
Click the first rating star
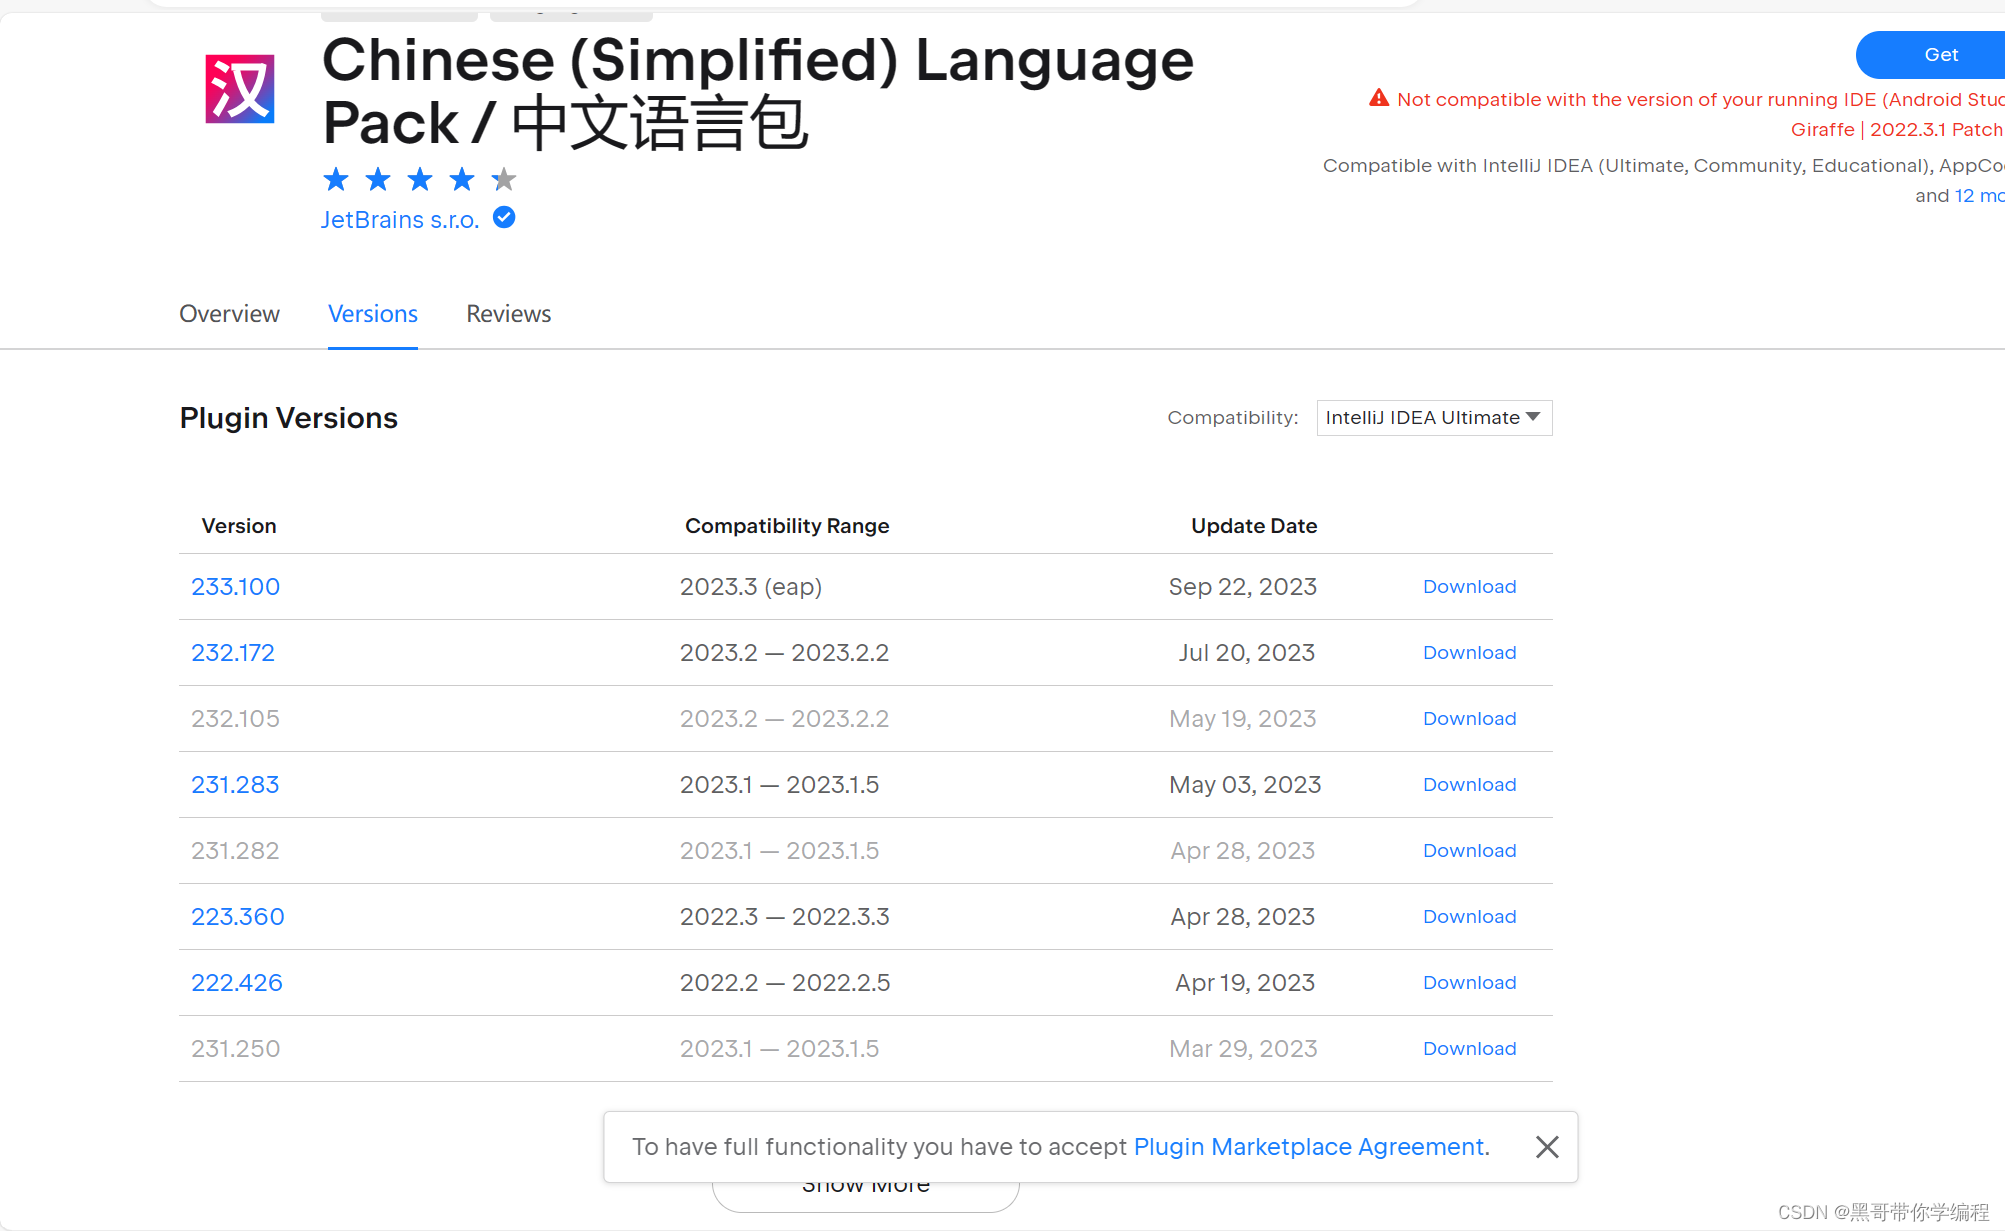pos(336,180)
